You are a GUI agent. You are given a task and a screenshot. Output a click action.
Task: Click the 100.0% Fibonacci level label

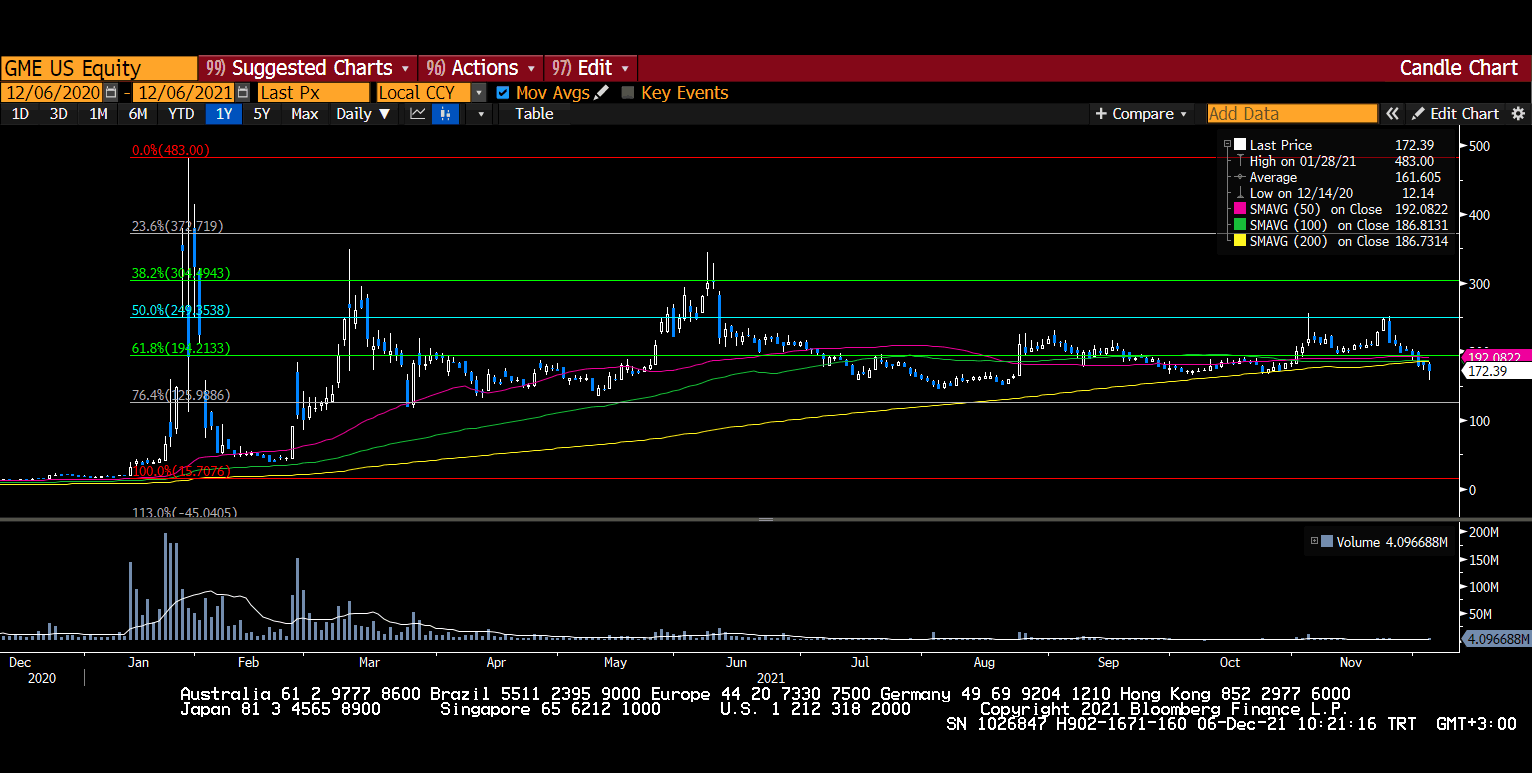coord(181,471)
